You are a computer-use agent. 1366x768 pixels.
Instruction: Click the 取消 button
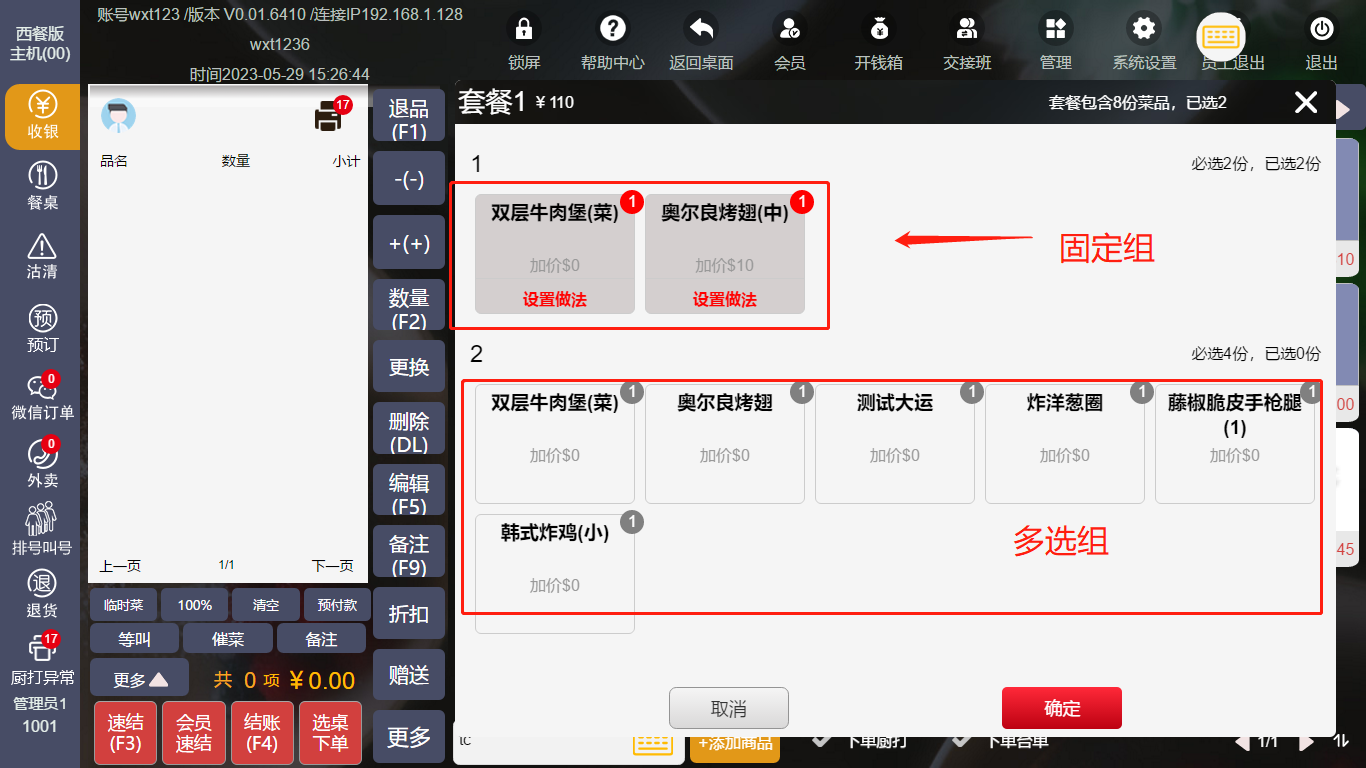pyautogui.click(x=728, y=708)
